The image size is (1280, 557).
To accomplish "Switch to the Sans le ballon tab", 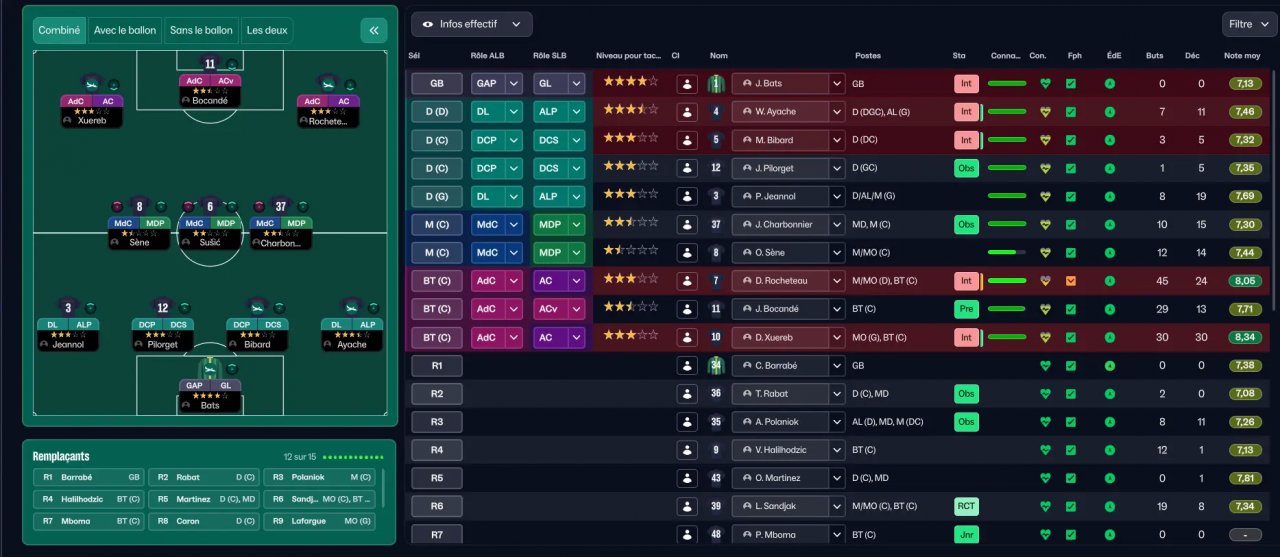I will click(201, 30).
